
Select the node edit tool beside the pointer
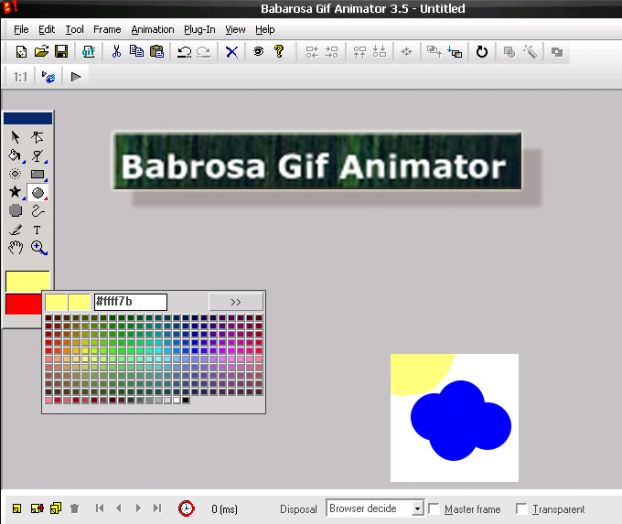(x=37, y=137)
